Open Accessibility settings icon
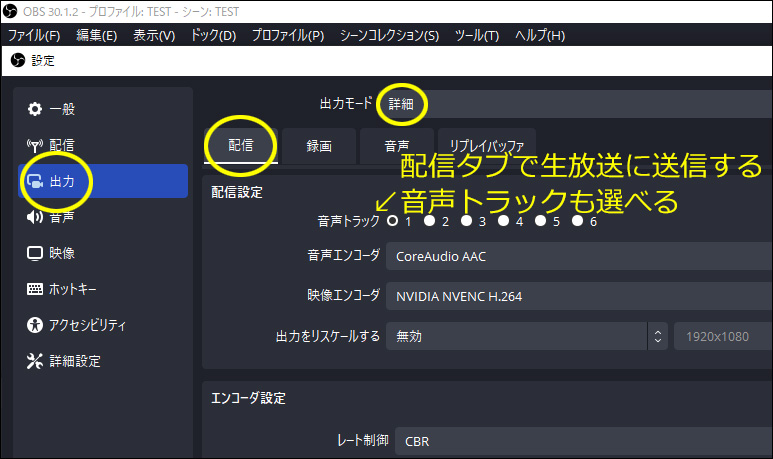Image resolution: width=773 pixels, height=459 pixels. point(35,325)
